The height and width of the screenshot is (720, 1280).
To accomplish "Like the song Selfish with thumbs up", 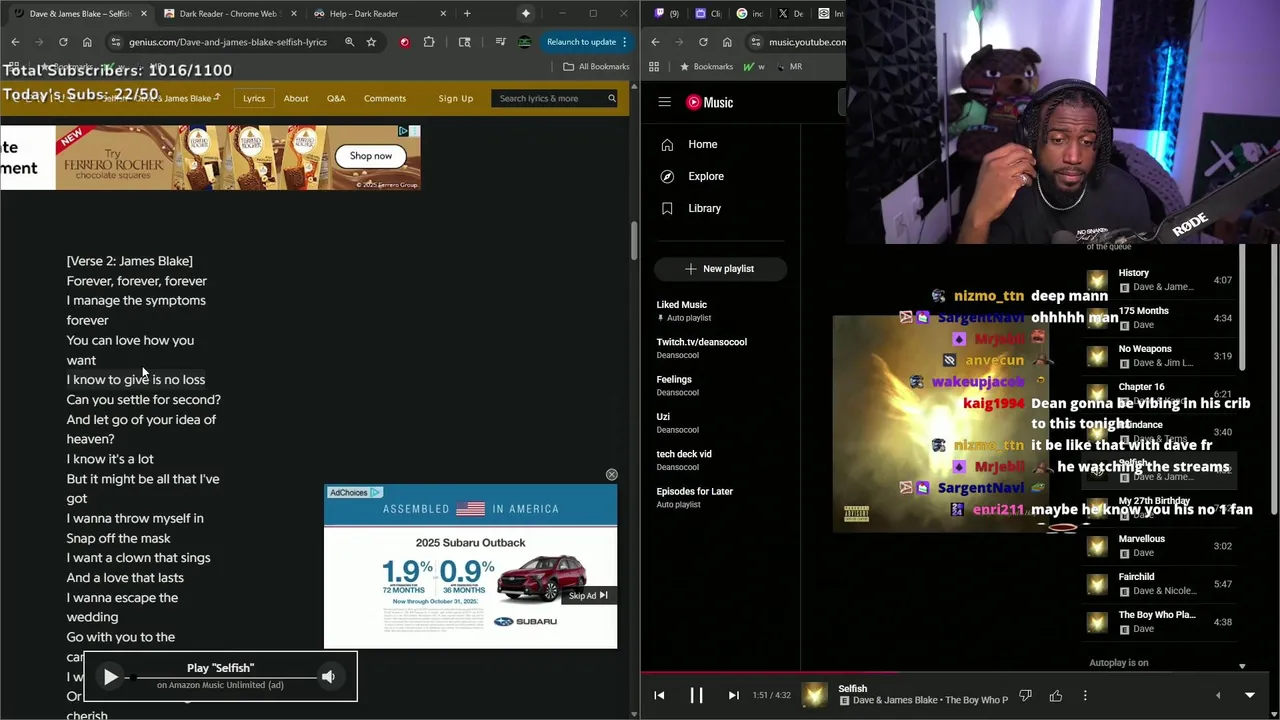I will coord(1055,695).
